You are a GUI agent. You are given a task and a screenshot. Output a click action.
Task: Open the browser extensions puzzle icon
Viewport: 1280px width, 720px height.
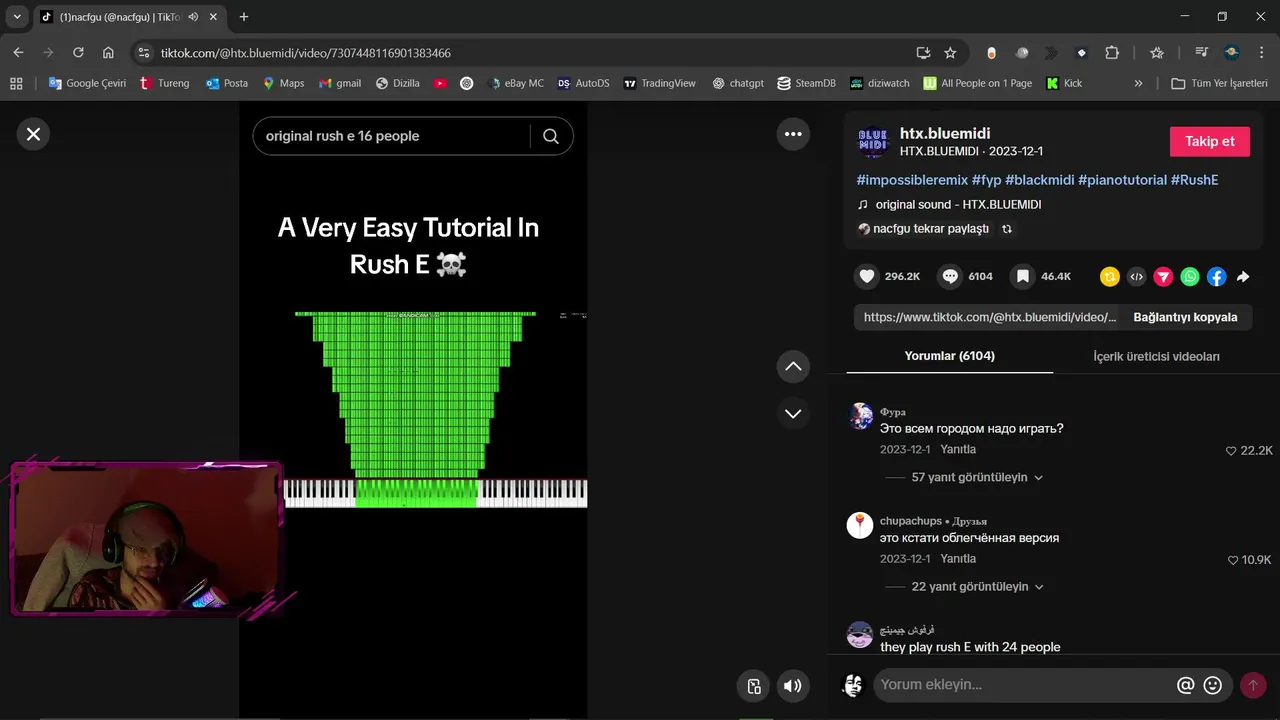point(1112,53)
